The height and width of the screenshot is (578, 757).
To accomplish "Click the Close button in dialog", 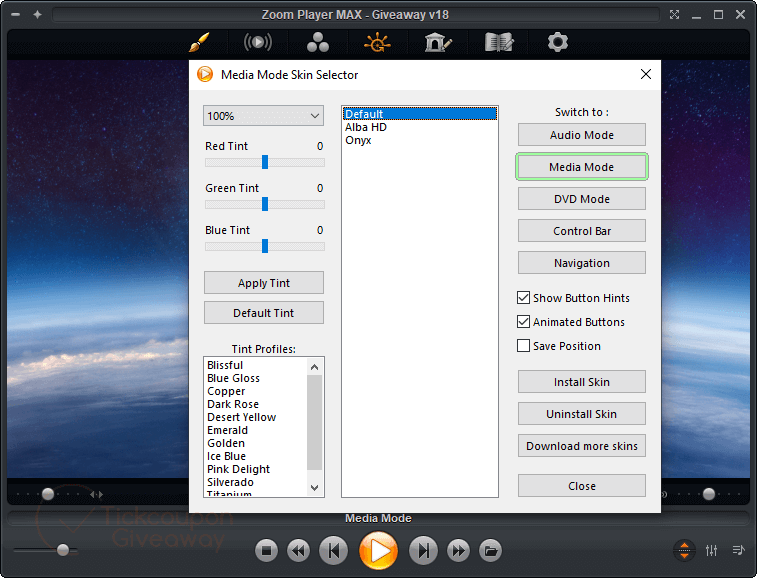I will point(582,486).
